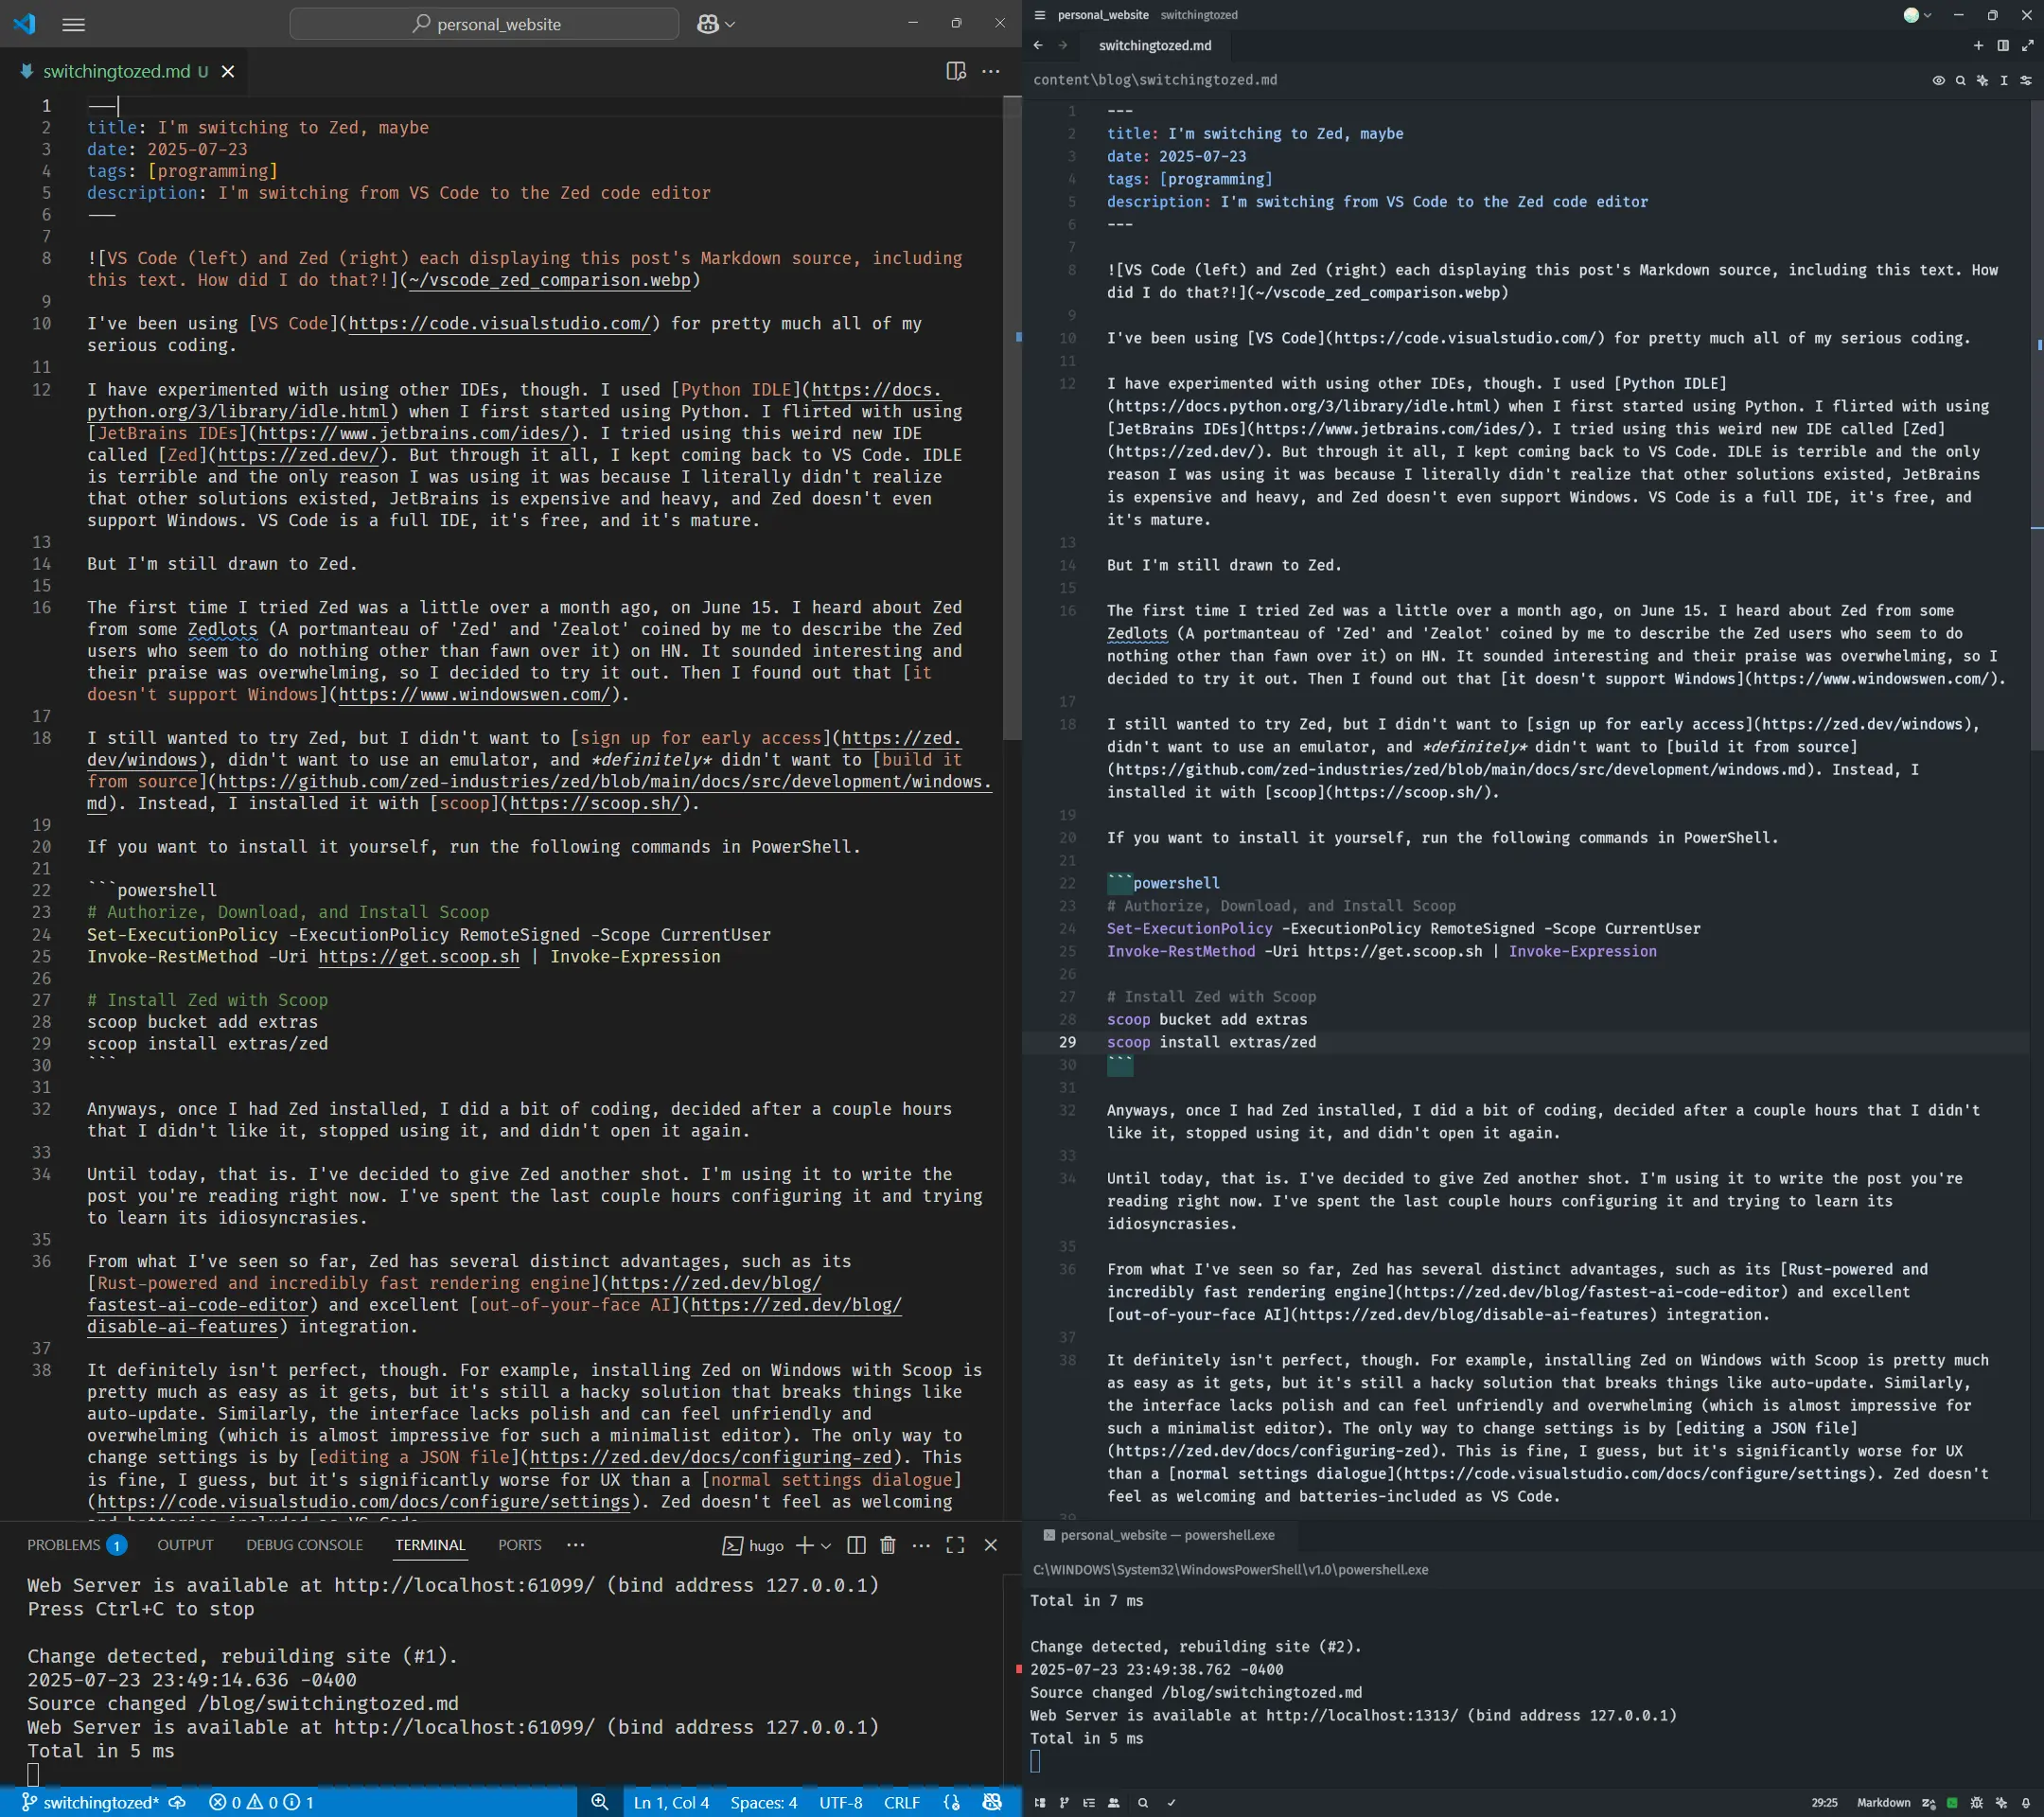Image resolution: width=2044 pixels, height=1817 pixels.
Task: Open the Zed application hamburger menu
Action: click(1040, 15)
